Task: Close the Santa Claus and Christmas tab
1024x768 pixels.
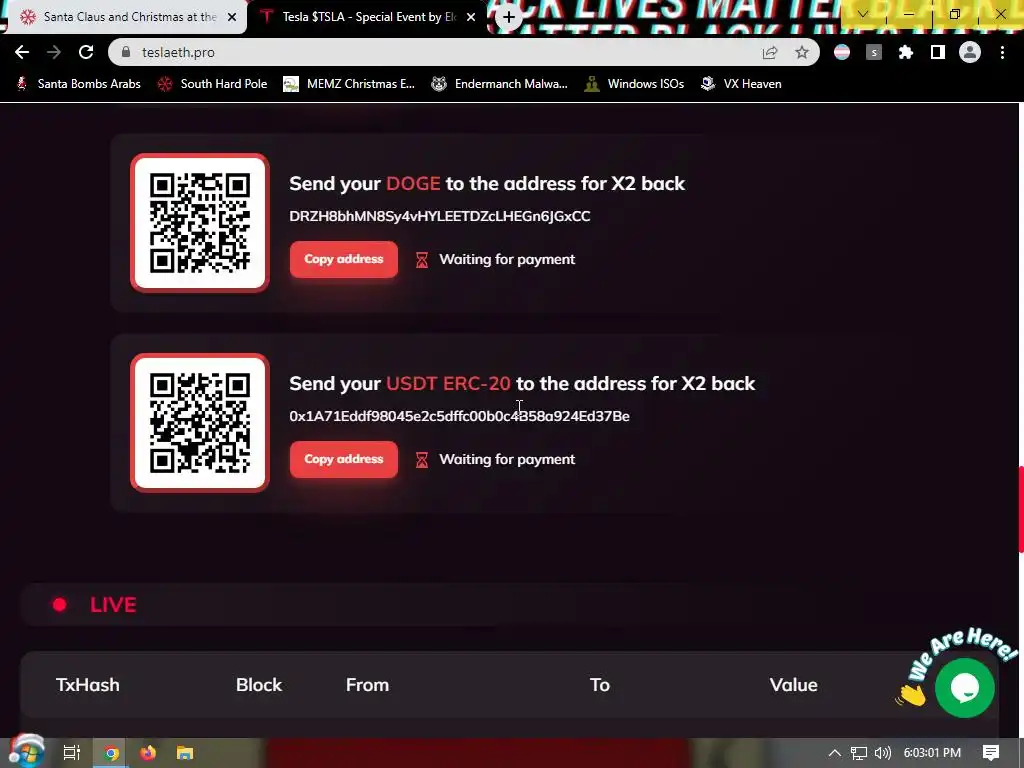Action: click(232, 17)
